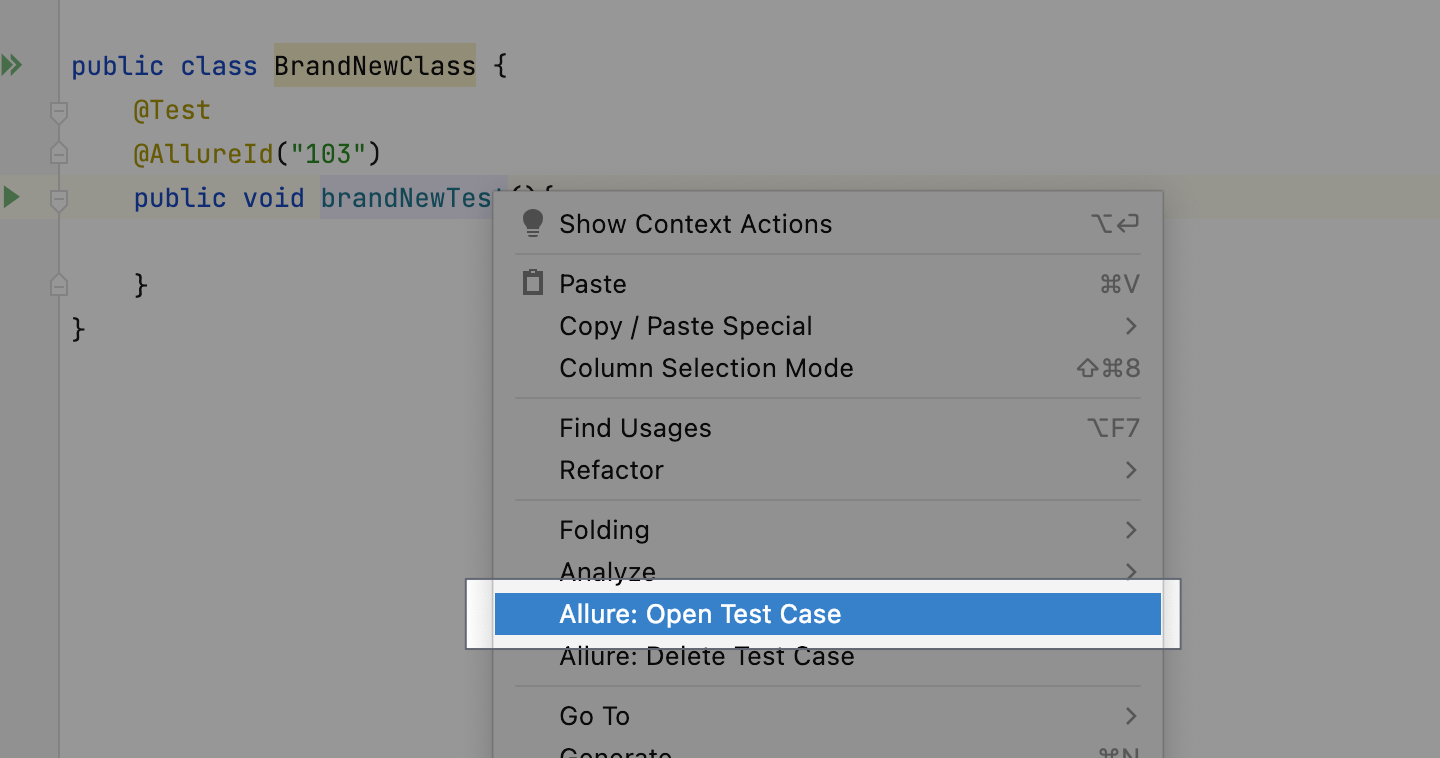
Task: Expand the Folding submenu
Action: coord(604,530)
